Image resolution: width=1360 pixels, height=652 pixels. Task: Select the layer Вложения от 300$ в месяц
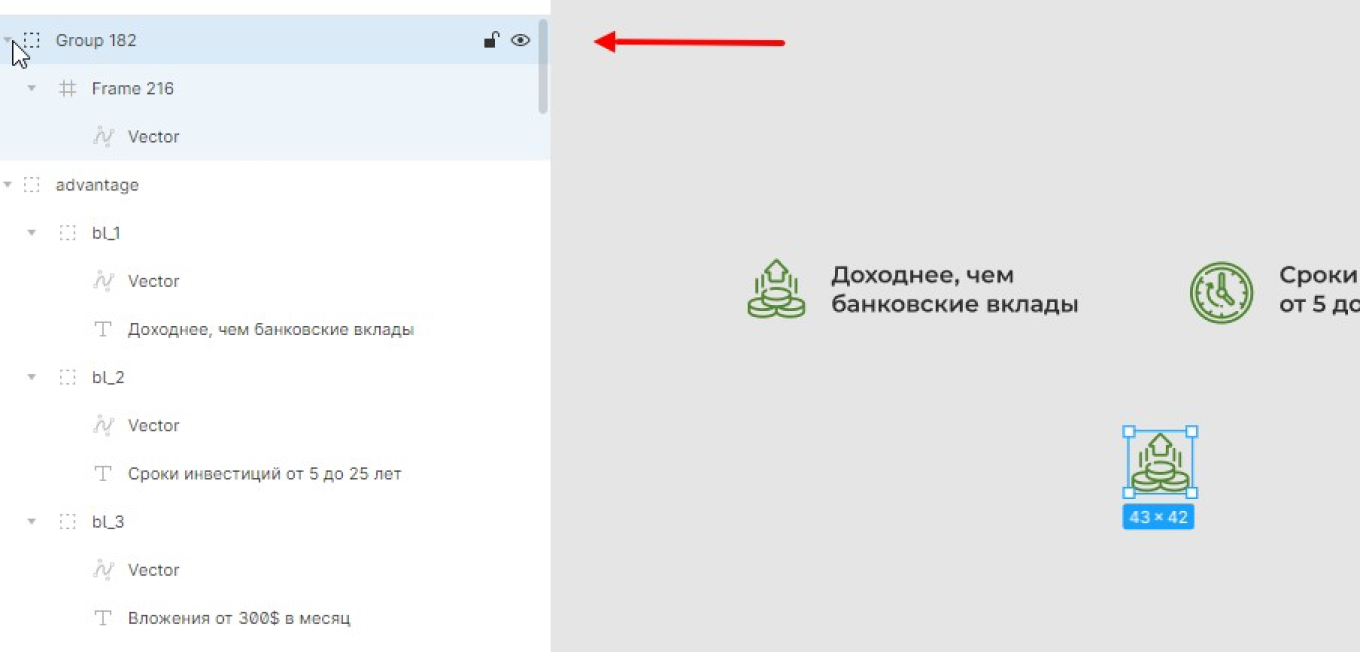(x=239, y=618)
